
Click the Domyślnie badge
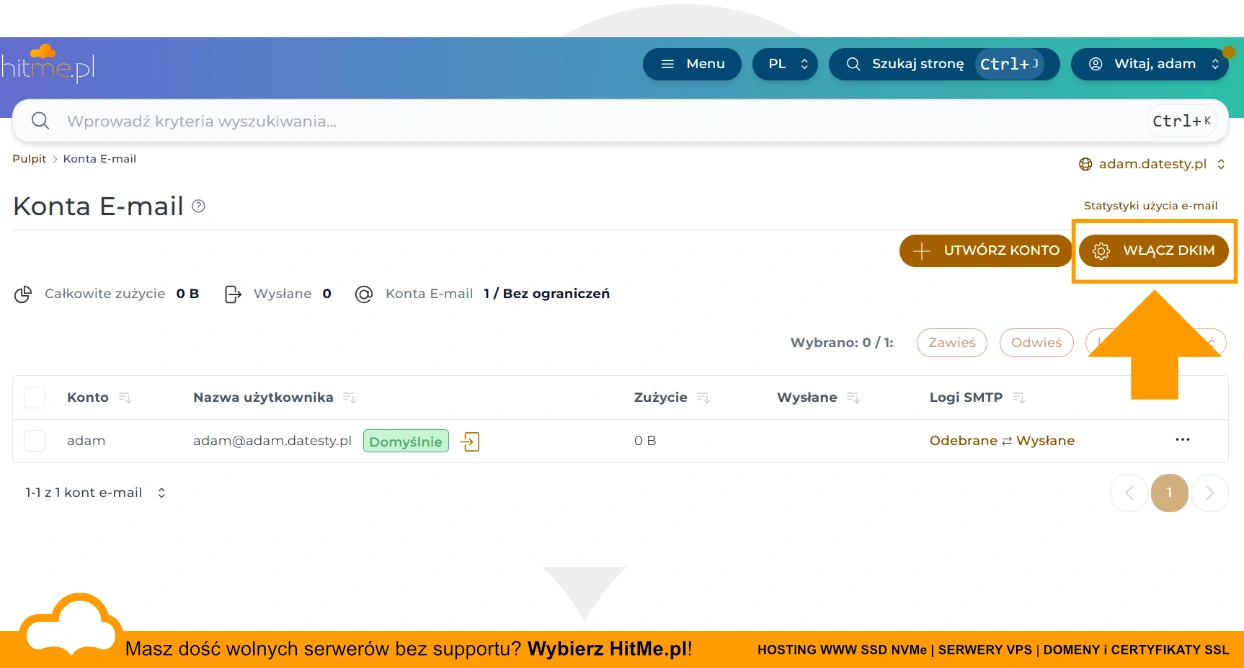point(406,441)
